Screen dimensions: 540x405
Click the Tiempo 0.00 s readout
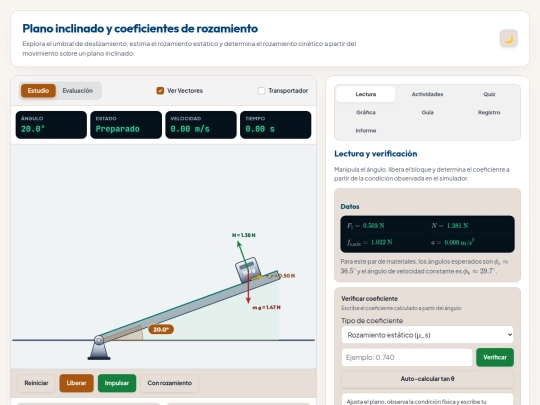pos(276,125)
